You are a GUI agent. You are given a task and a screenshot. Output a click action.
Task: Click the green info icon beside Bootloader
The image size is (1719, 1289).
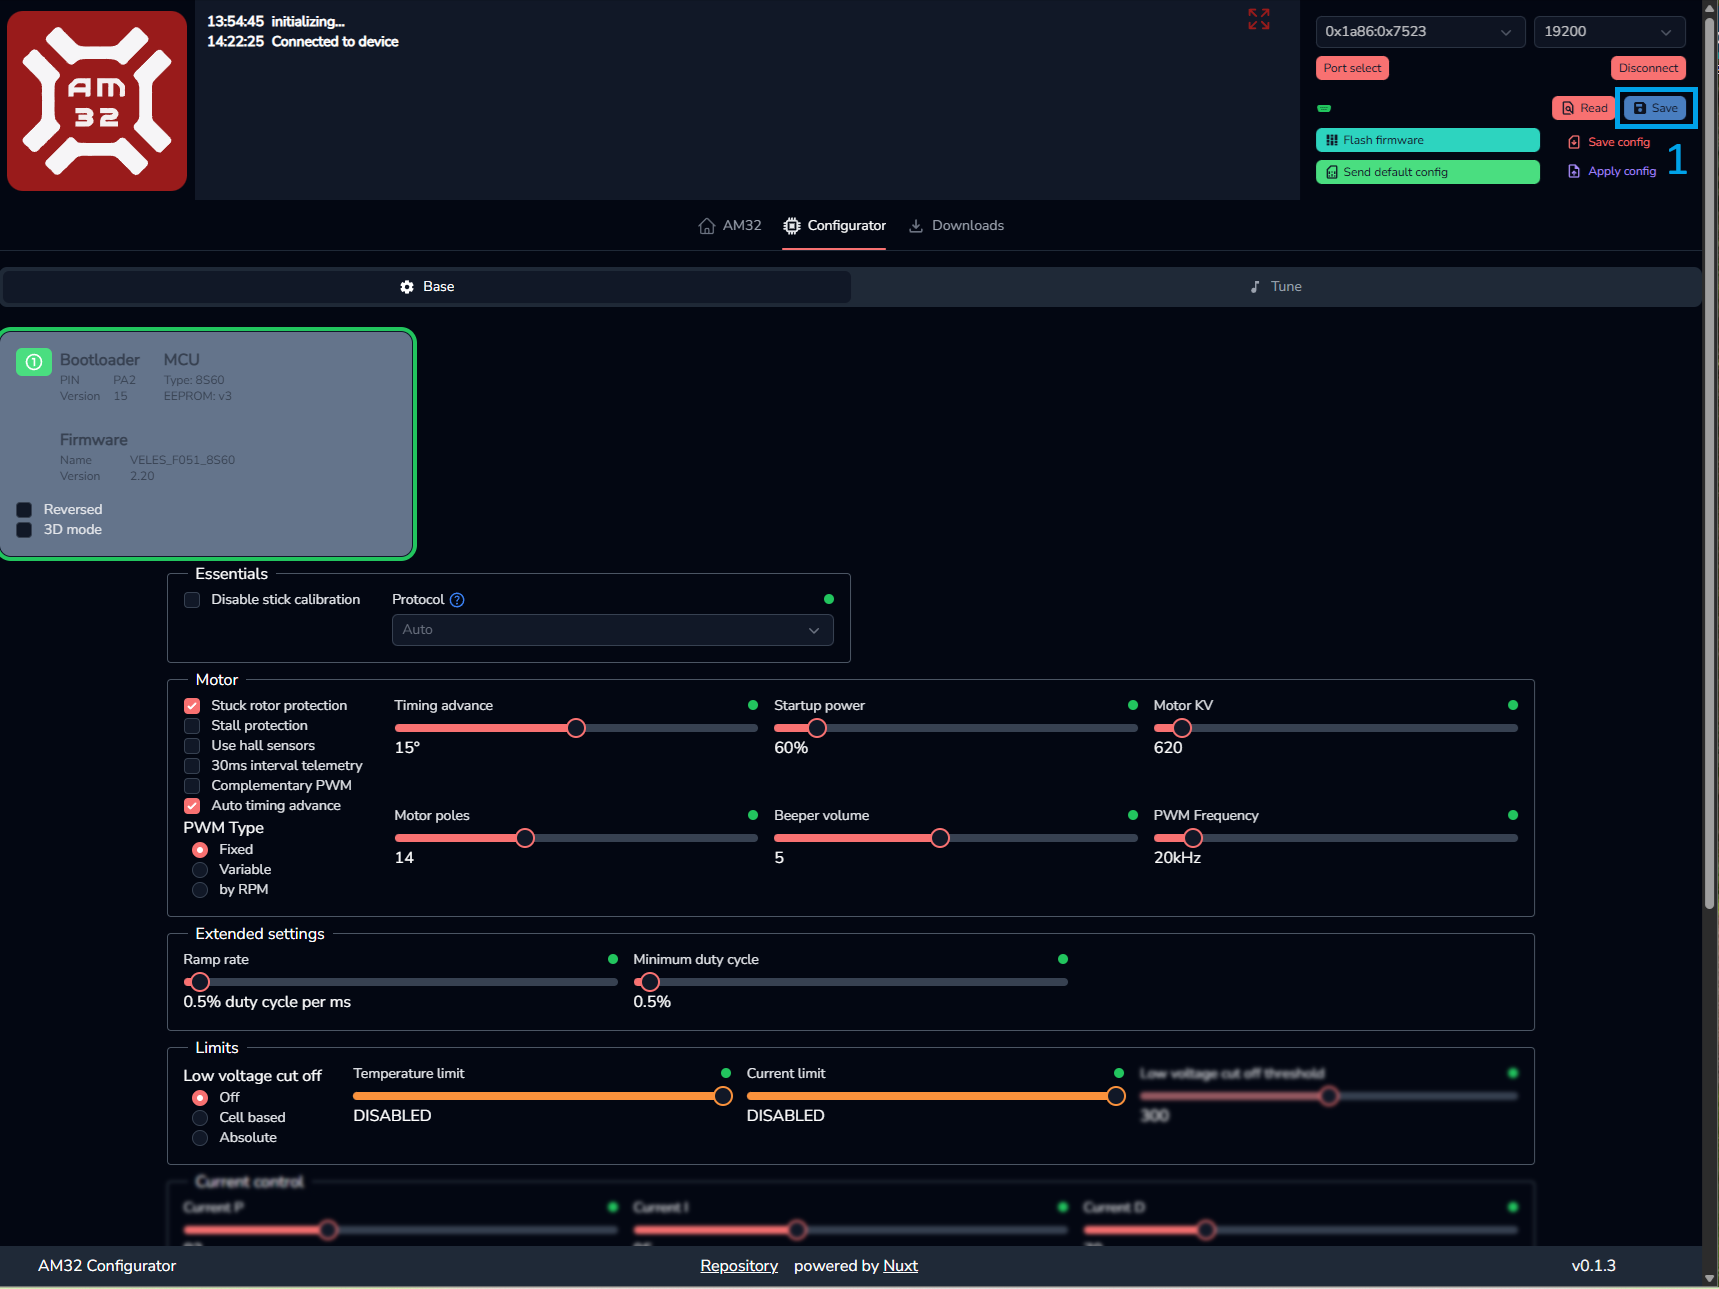34,361
